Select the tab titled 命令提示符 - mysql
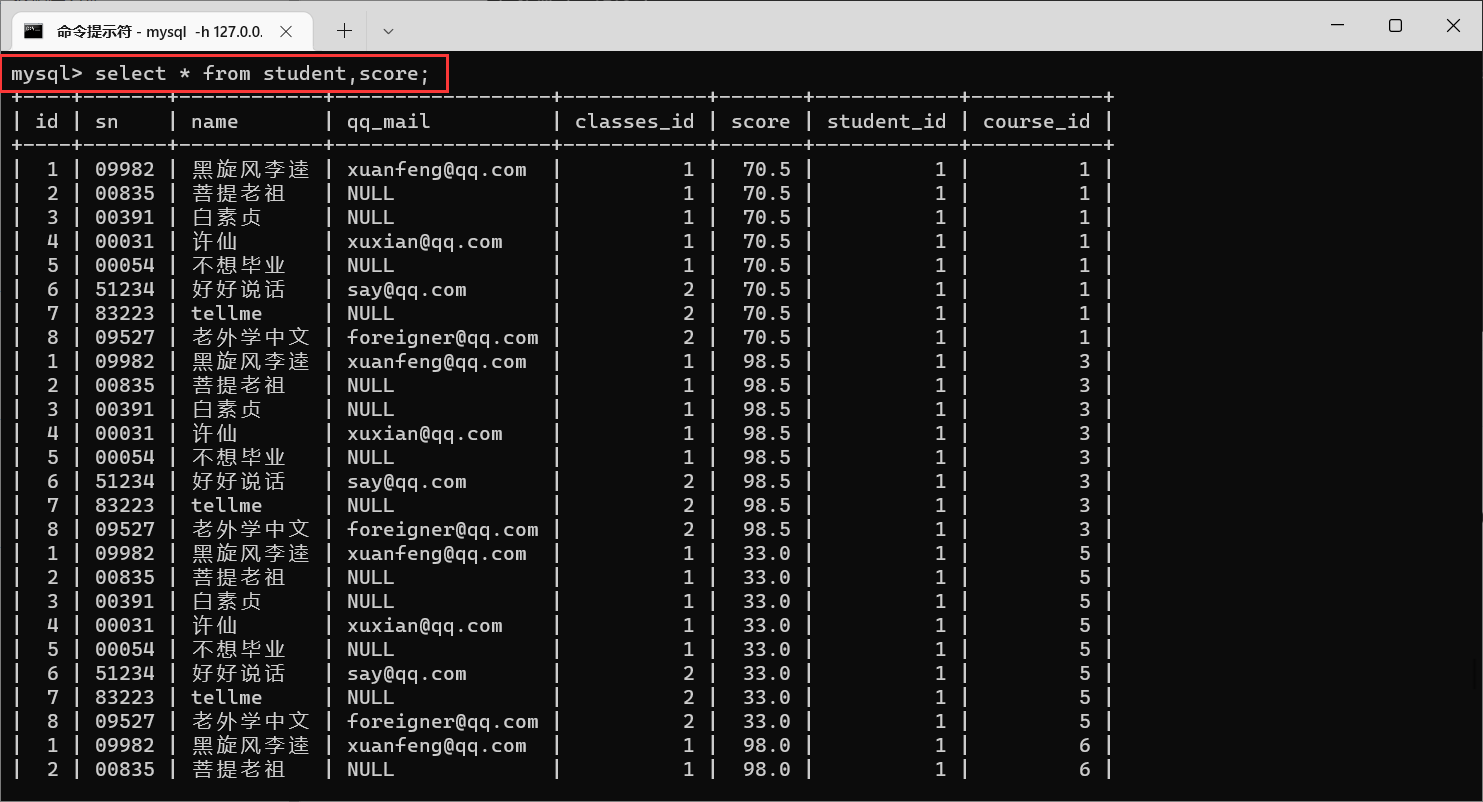 coord(160,32)
